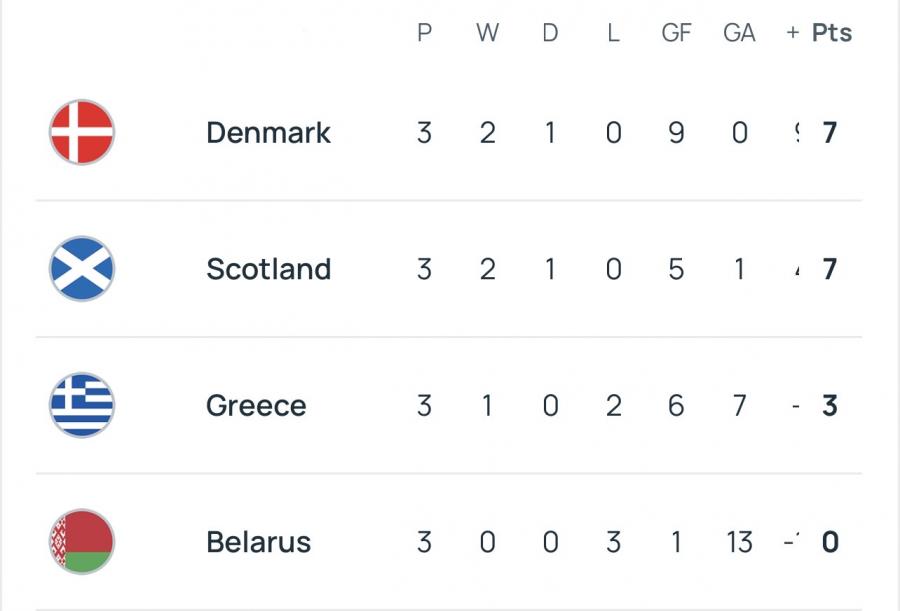Image resolution: width=900 pixels, height=611 pixels.
Task: Click Greece's 3 points value
Action: tap(829, 405)
